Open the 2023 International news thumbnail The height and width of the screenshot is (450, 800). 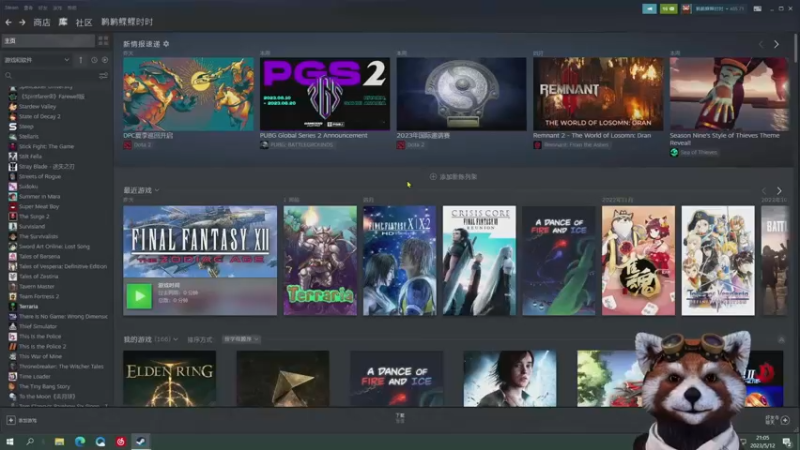tap(461, 94)
